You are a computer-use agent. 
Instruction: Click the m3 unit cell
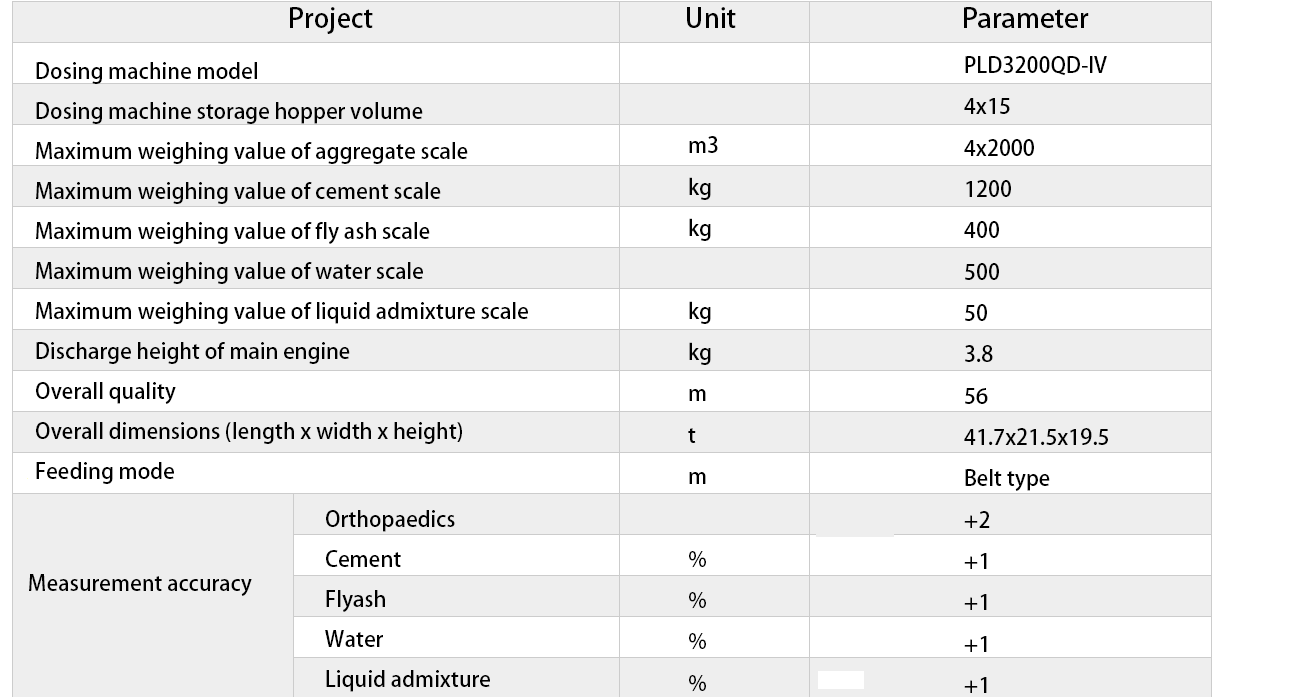point(703,147)
